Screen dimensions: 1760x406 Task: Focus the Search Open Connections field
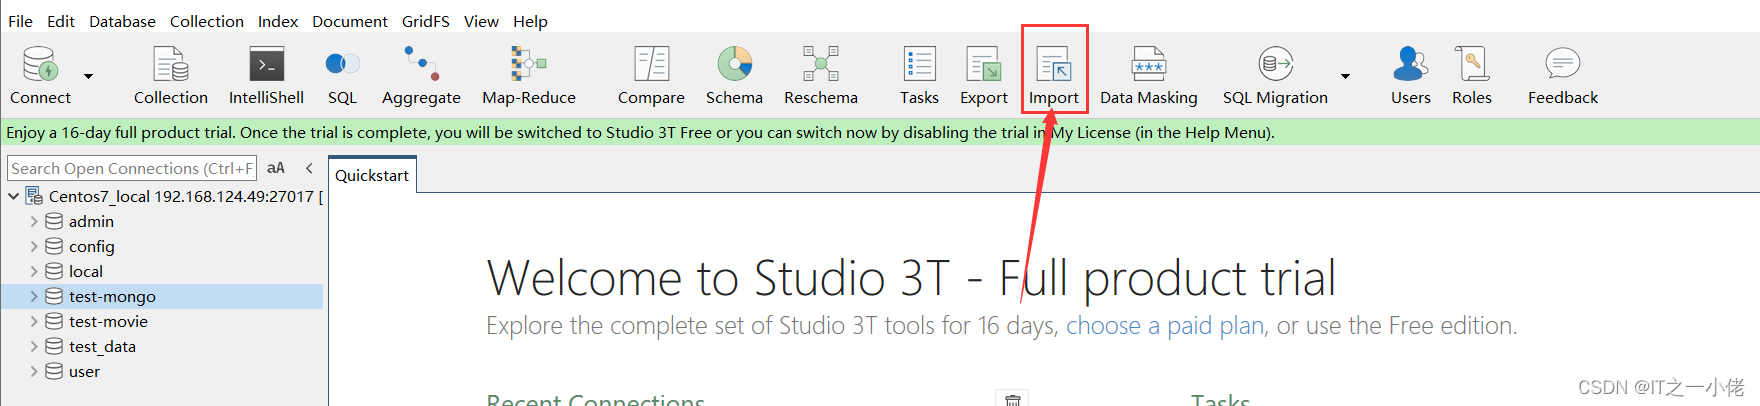tap(132, 168)
